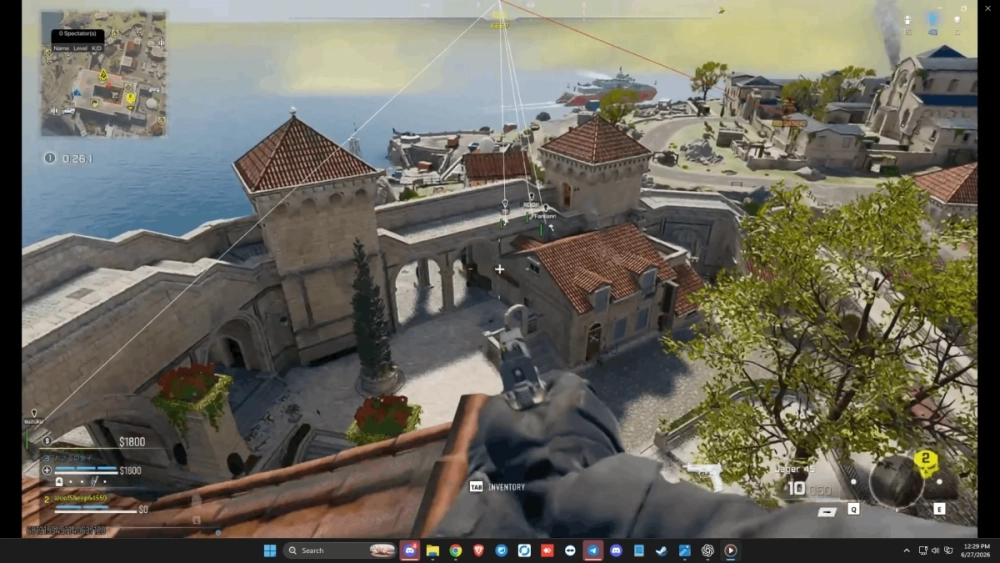Image resolution: width=1000 pixels, height=563 pixels.
Task: Click the minimap in the top-left corner
Action: pos(103,74)
